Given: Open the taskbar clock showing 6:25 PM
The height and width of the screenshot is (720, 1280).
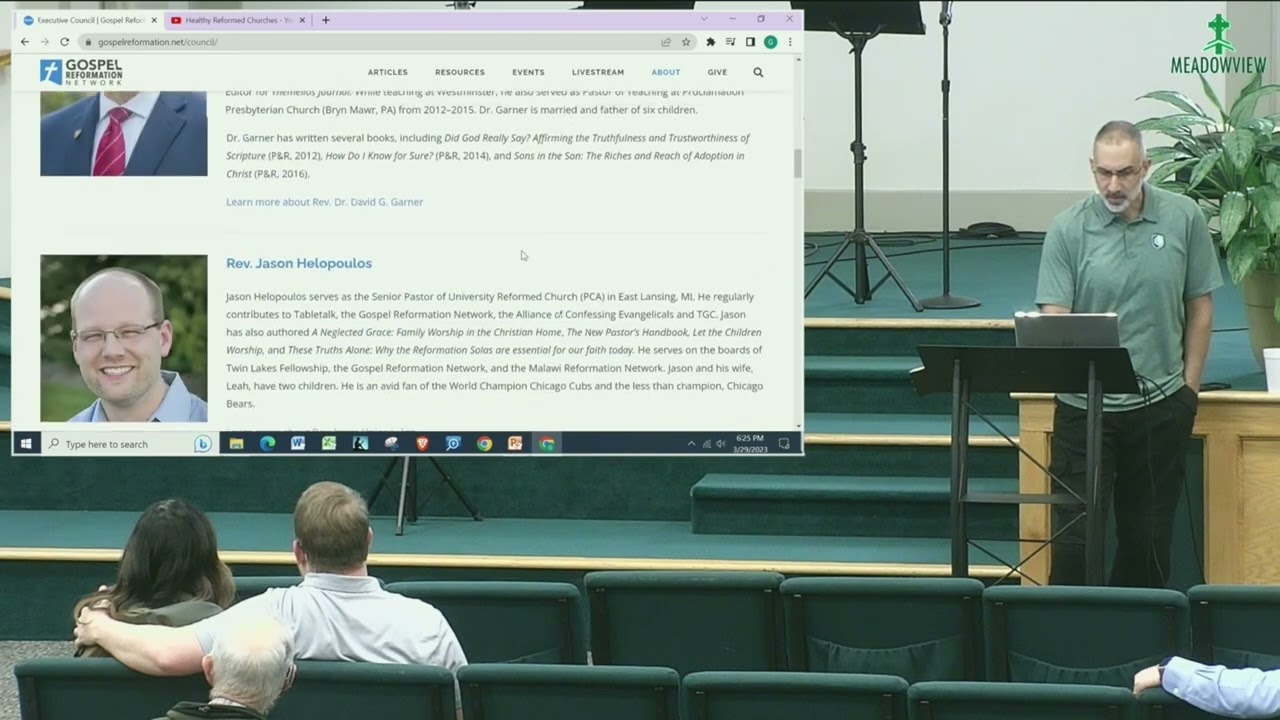Looking at the screenshot, I should [x=750, y=444].
